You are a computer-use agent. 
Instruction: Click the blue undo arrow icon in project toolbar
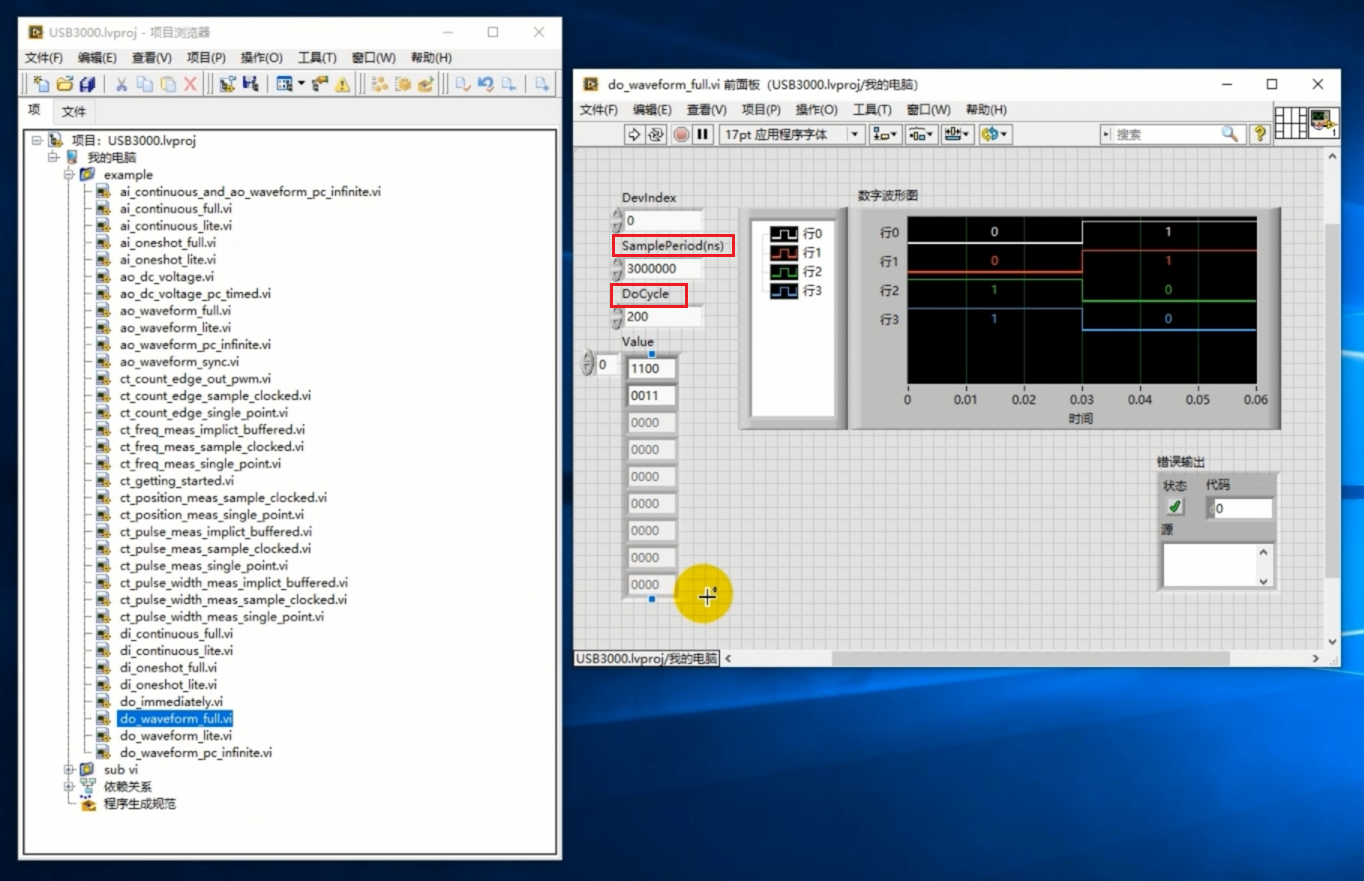[x=485, y=84]
